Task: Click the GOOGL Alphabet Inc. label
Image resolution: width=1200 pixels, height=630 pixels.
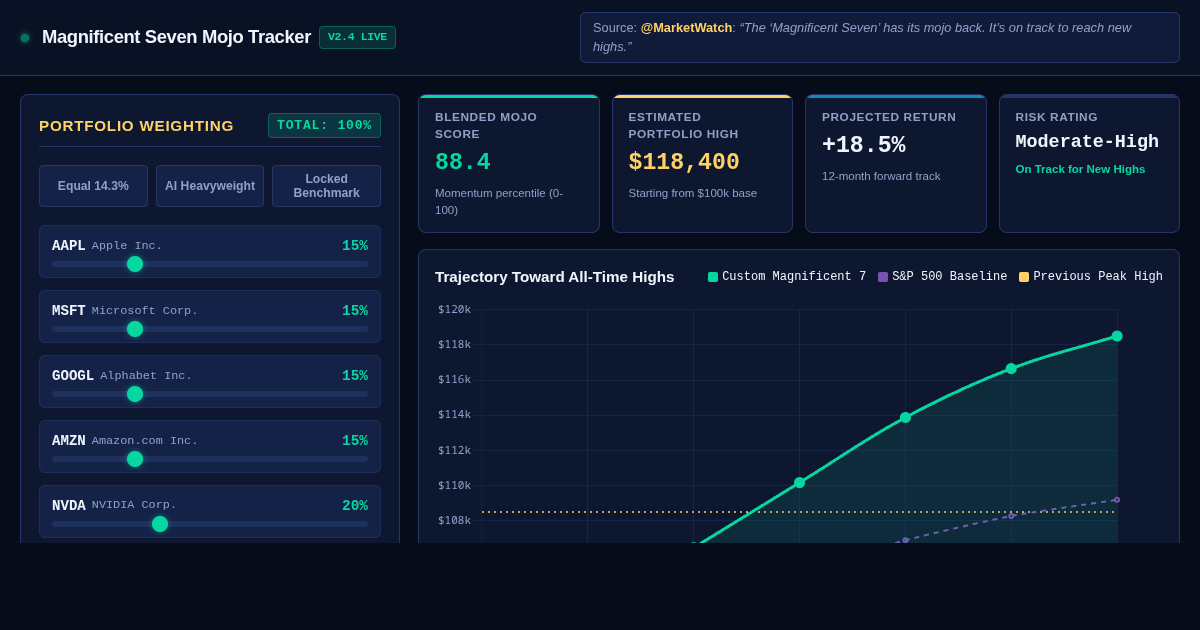Action: [122, 376]
